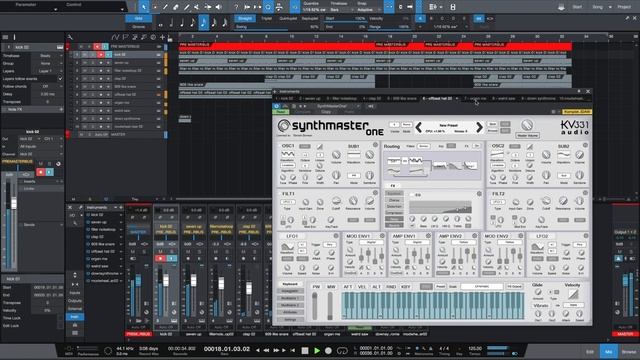The width and height of the screenshot is (640, 360).
Task: Open the Group dropdown in inspector
Action: (x=48, y=63)
